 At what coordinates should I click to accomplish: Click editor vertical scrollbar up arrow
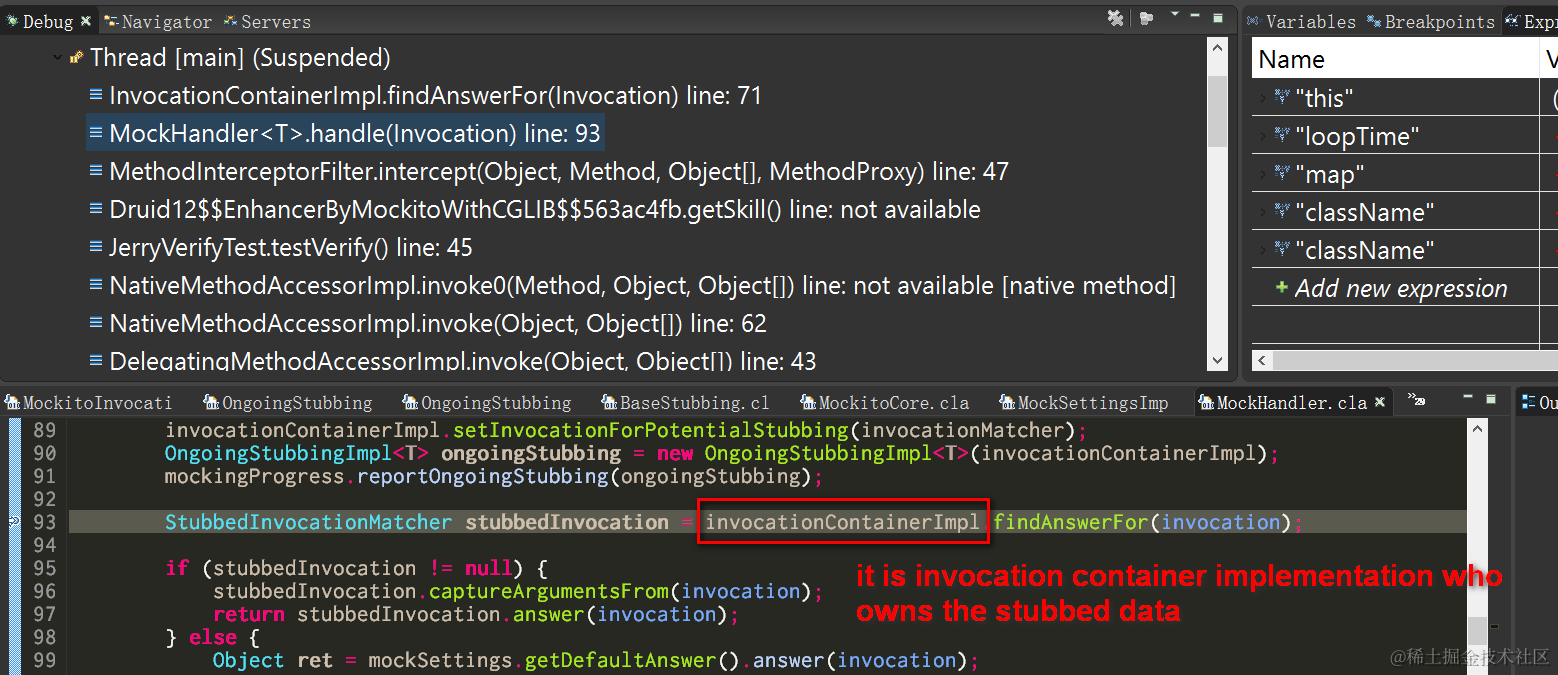click(1477, 428)
